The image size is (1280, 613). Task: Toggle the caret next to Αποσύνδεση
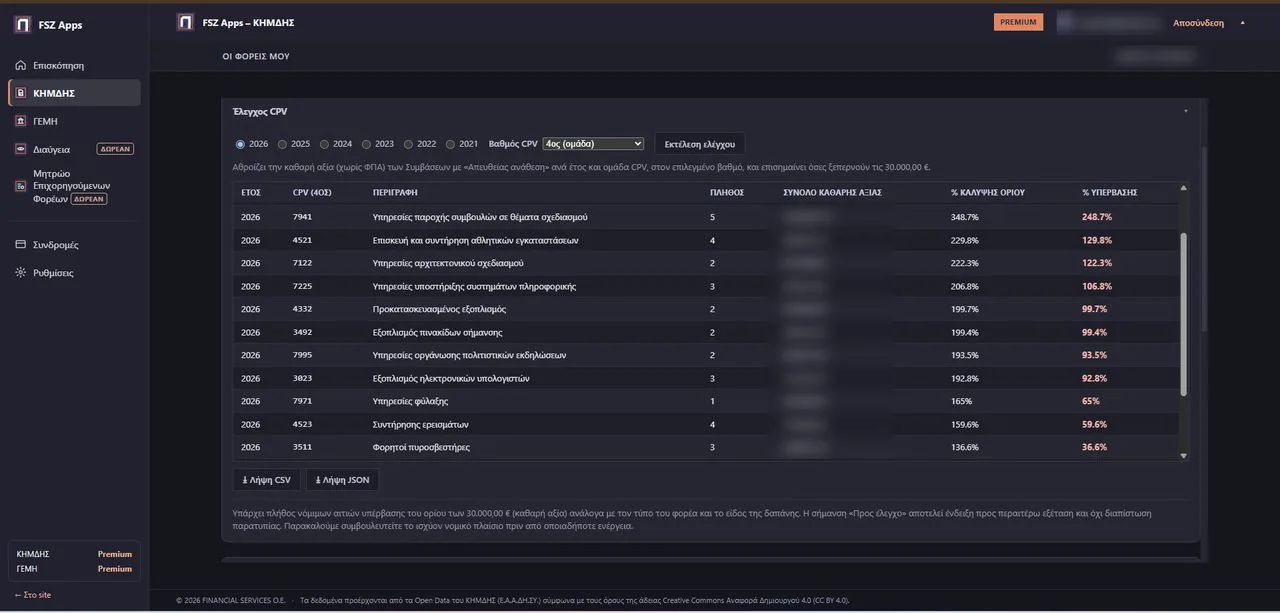coord(1243,22)
